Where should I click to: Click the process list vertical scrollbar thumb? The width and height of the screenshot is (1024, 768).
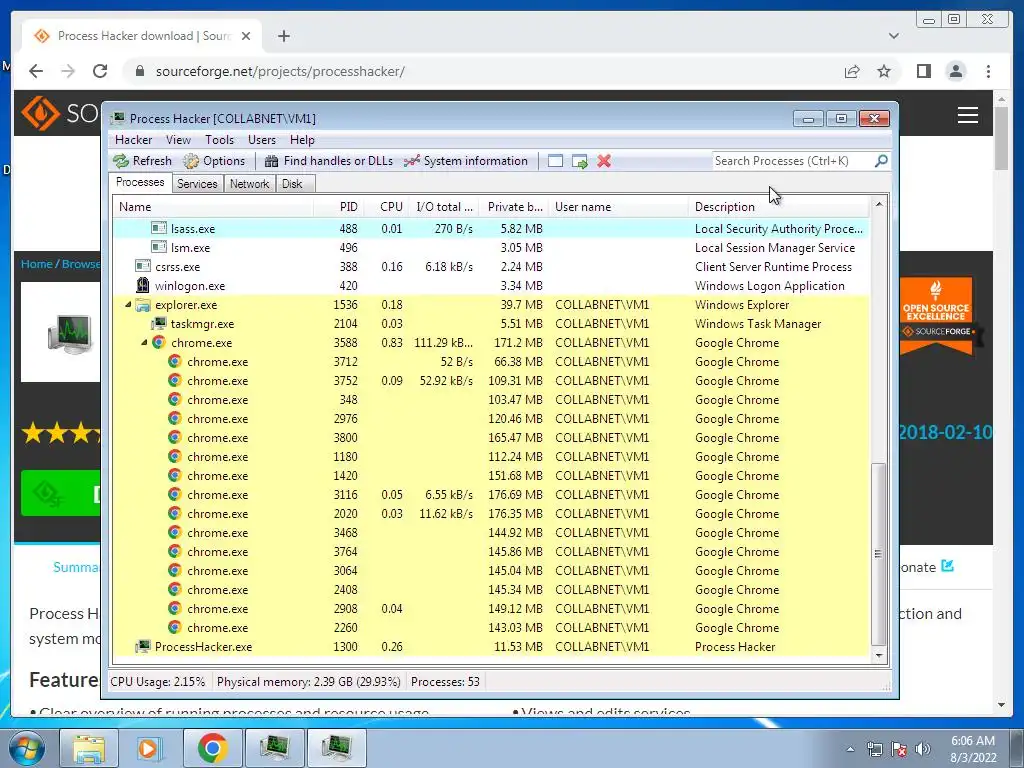pos(879,554)
